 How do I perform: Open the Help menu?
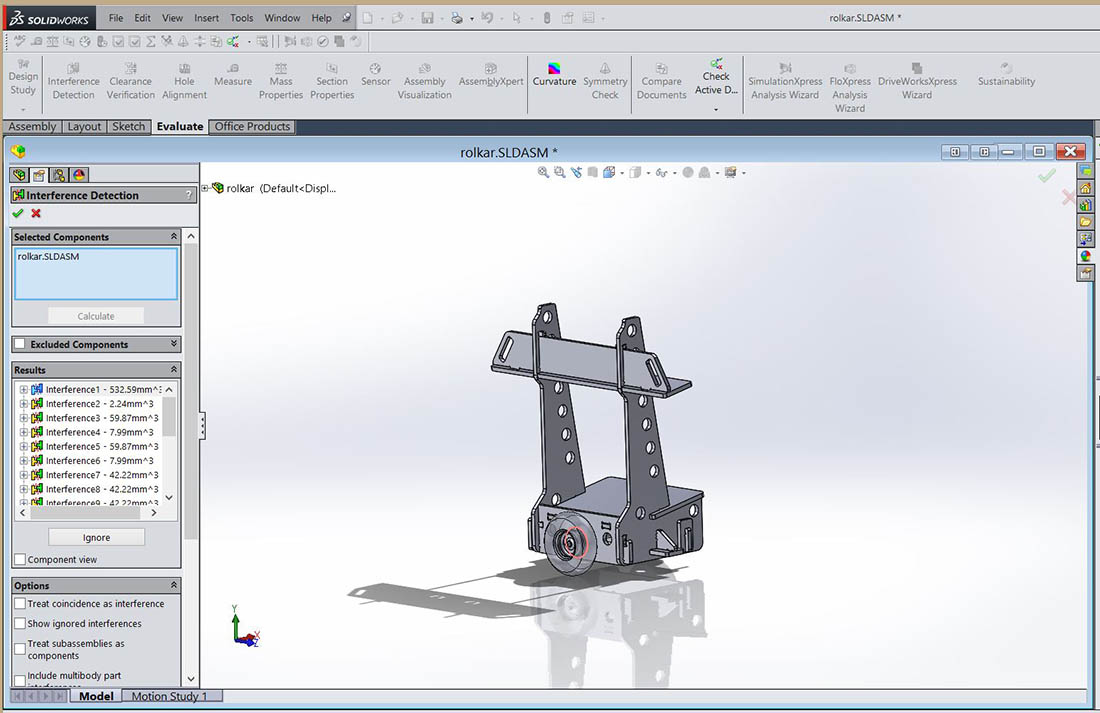point(321,18)
